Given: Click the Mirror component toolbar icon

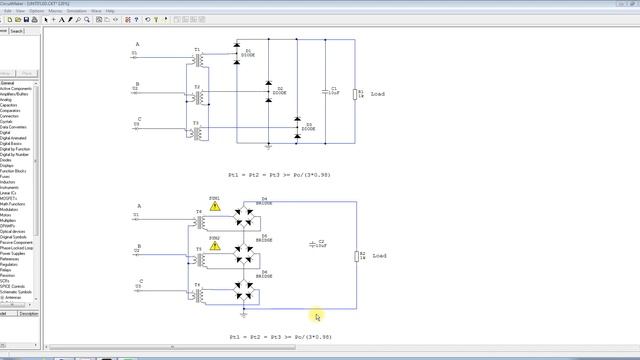Looking at the screenshot, I should [116, 20].
